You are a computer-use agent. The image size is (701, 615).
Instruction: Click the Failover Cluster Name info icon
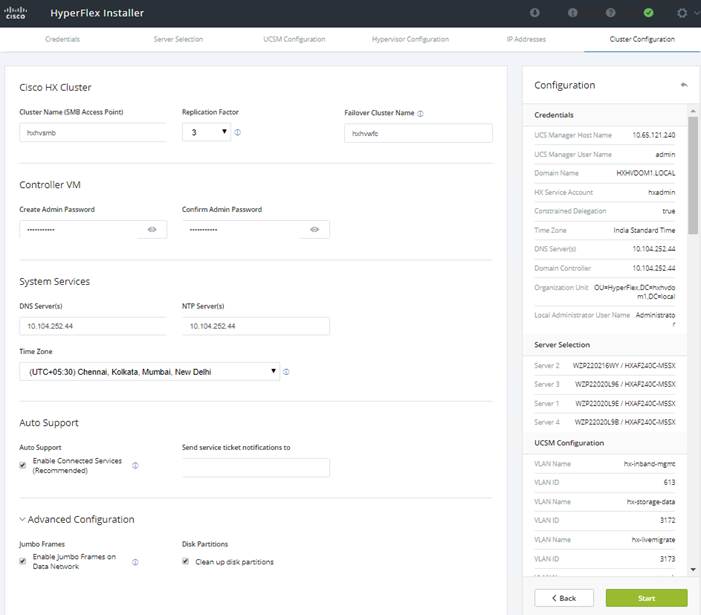[x=420, y=114]
